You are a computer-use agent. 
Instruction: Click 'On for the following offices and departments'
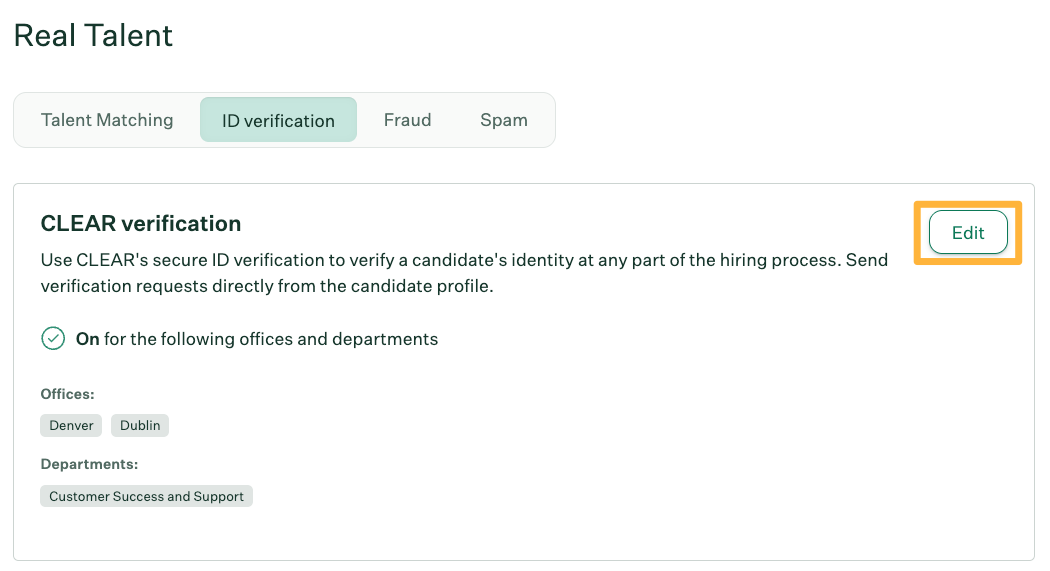256,339
